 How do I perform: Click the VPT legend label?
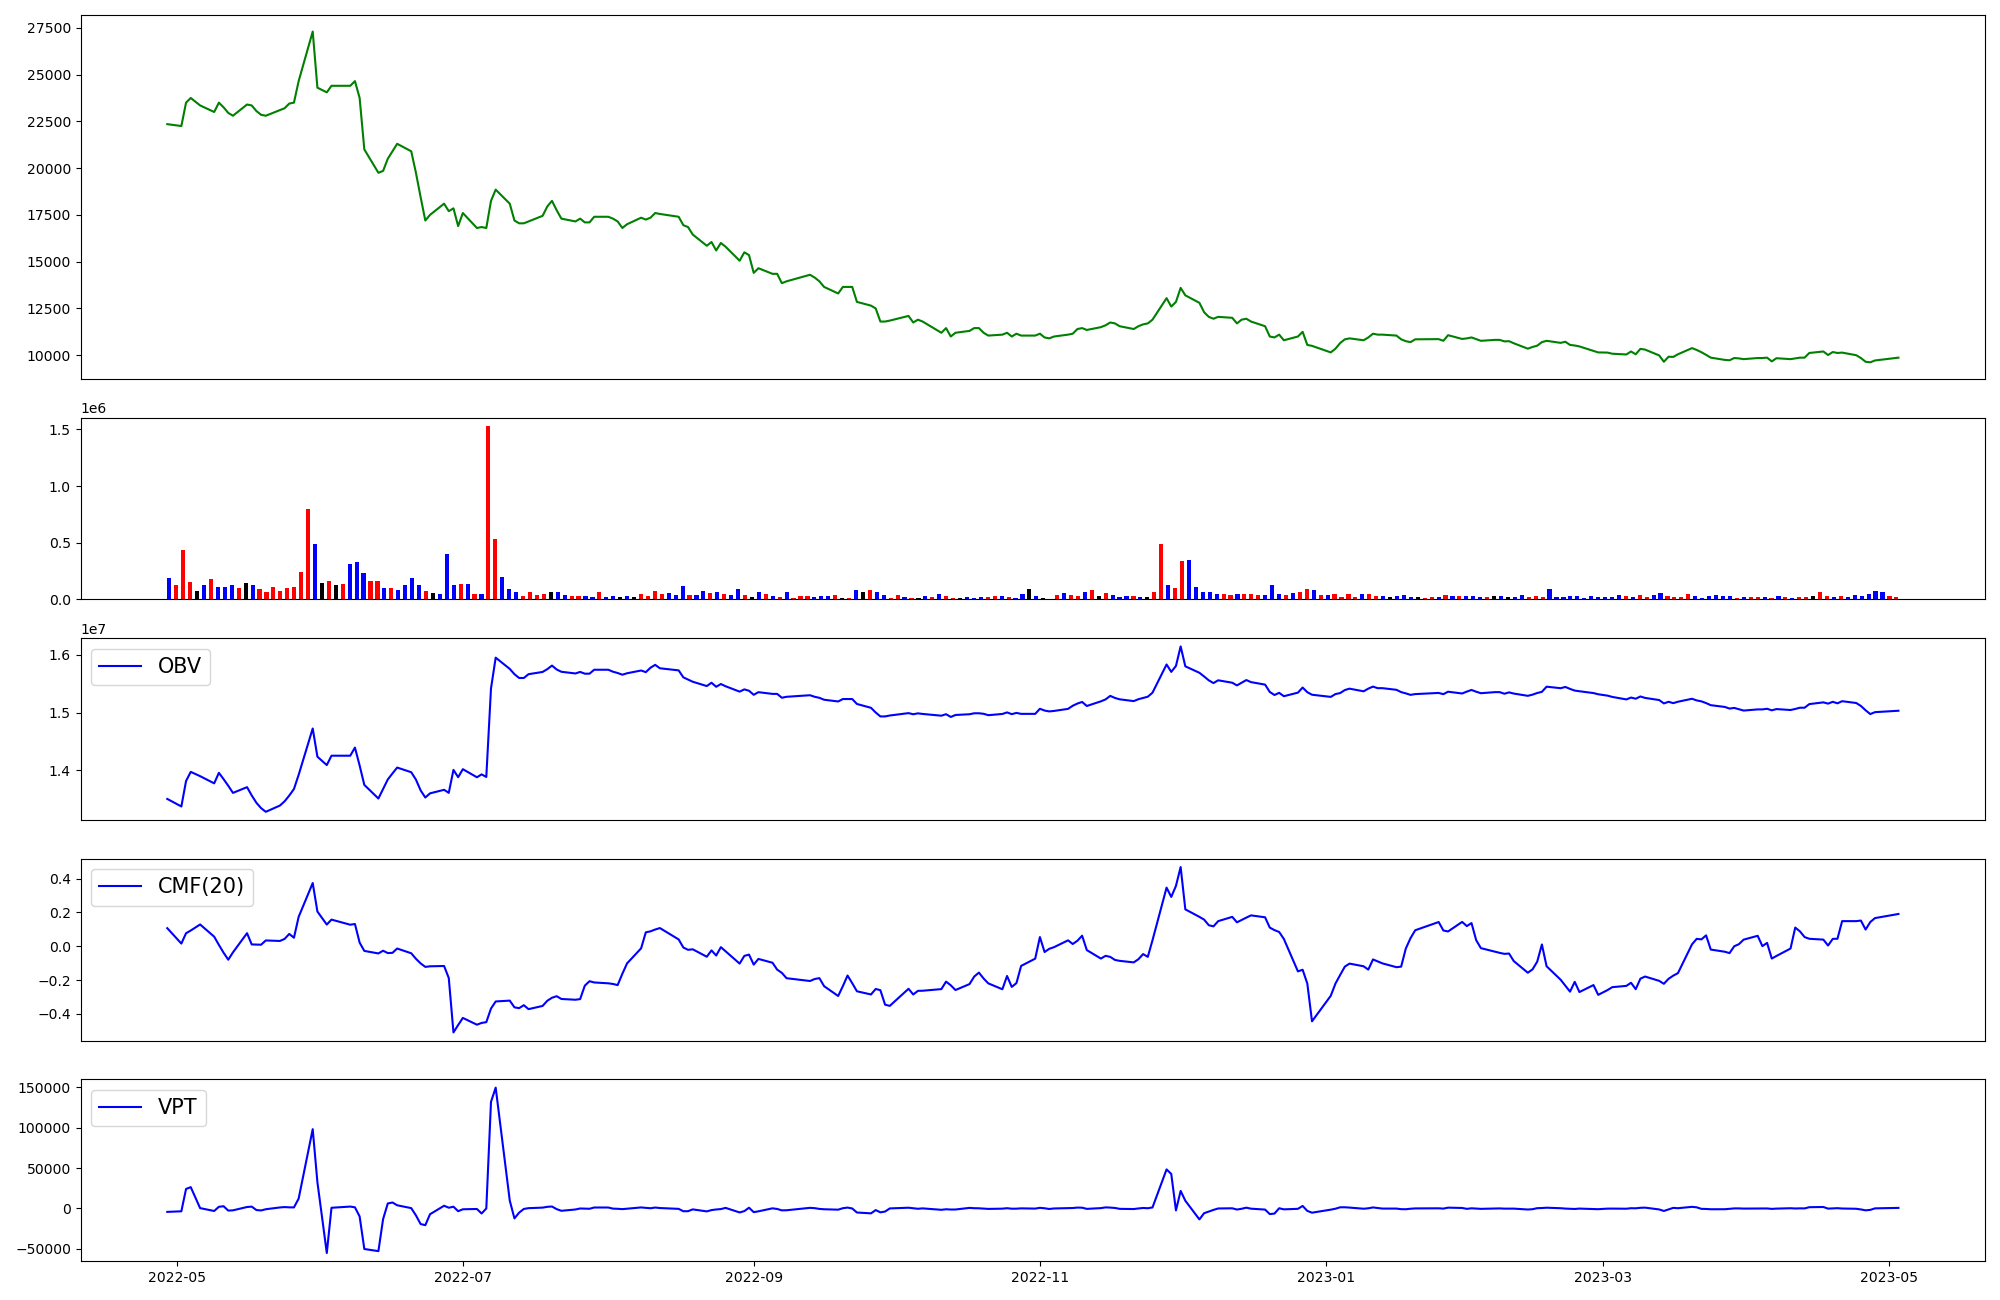(x=177, y=1107)
